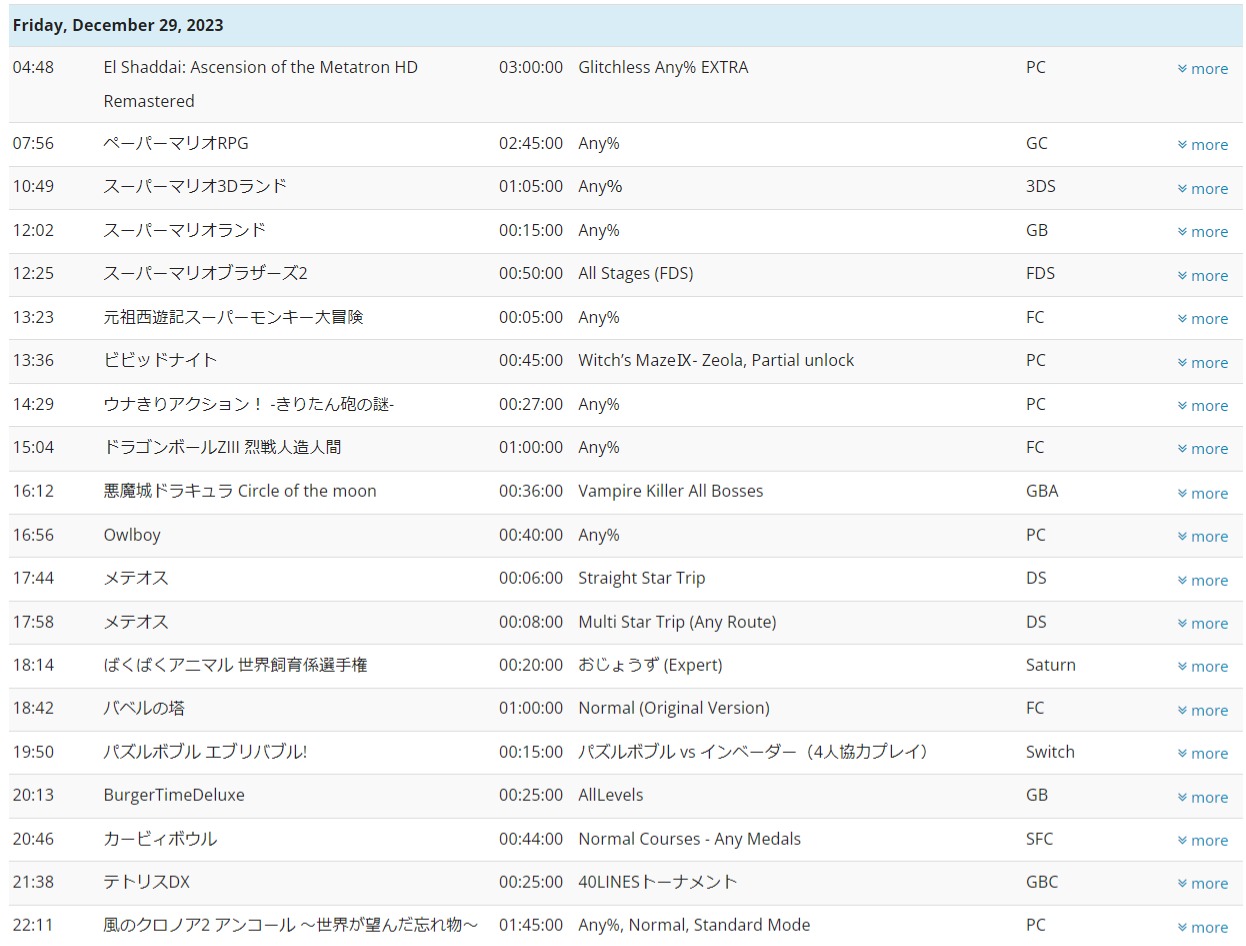This screenshot has width=1246, height=946.
Task: Click the ペーパーマリオRPG title
Action: point(176,143)
